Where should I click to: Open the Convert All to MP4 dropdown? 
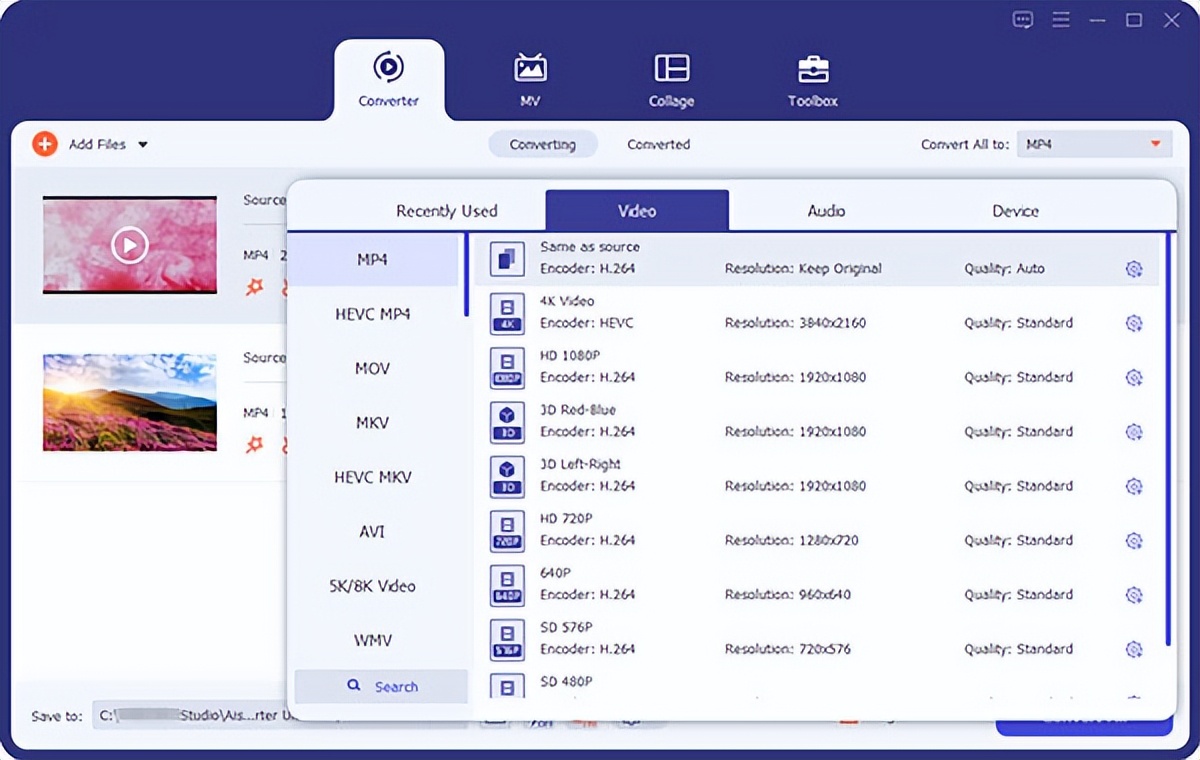[x=1094, y=145]
